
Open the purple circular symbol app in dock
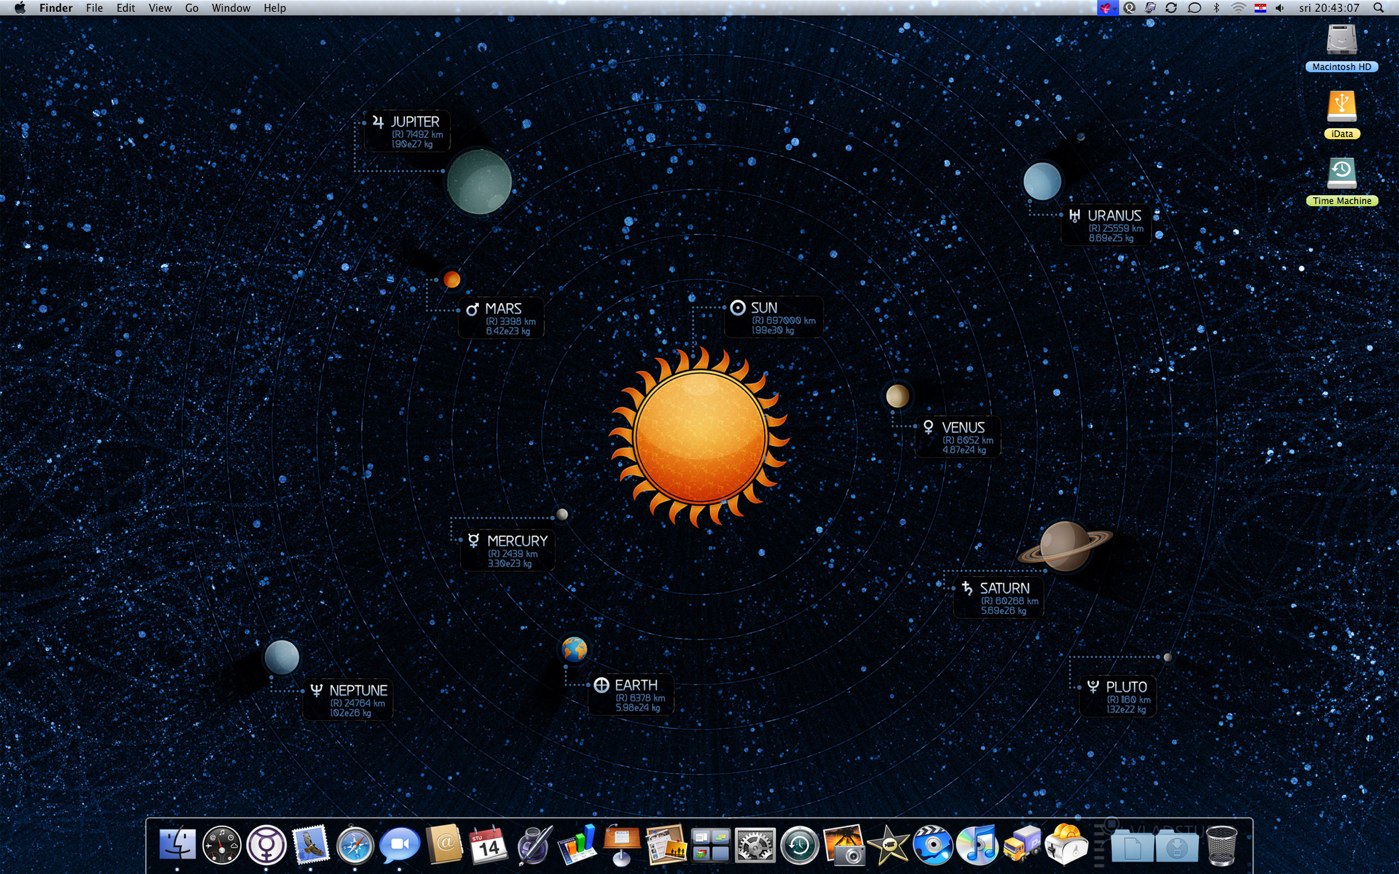[266, 845]
